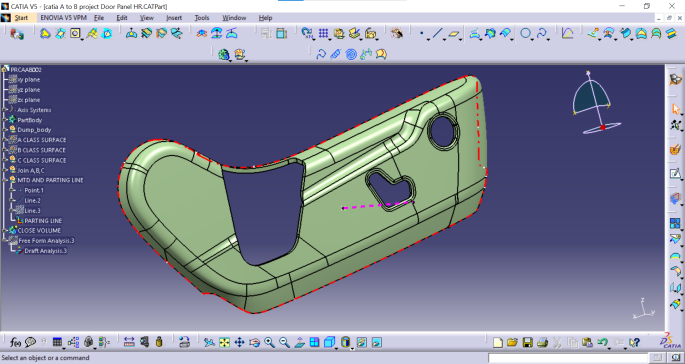Select C CLASS SURFACE in tree
This screenshot has height=364, width=685.
pyautogui.click(x=42, y=160)
